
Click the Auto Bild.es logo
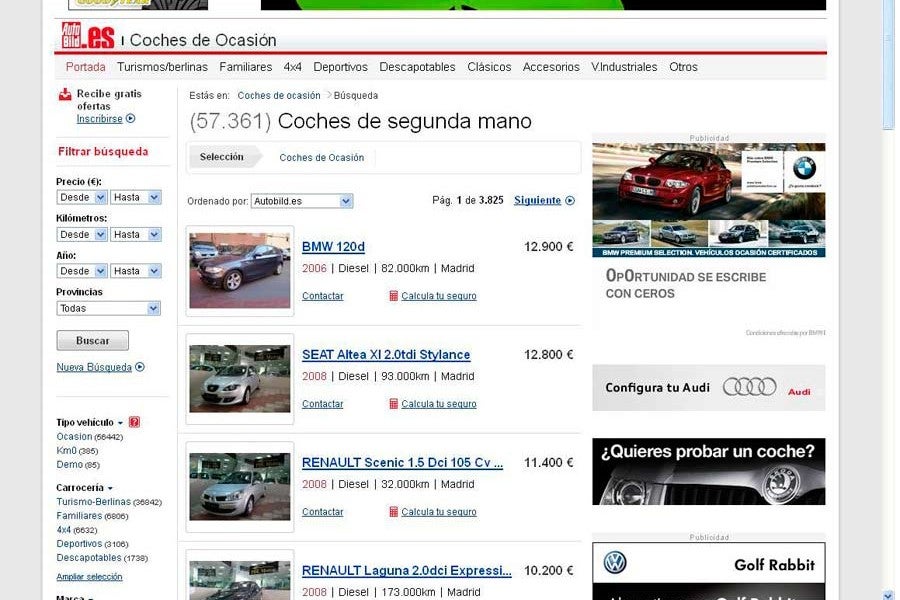tap(88, 36)
